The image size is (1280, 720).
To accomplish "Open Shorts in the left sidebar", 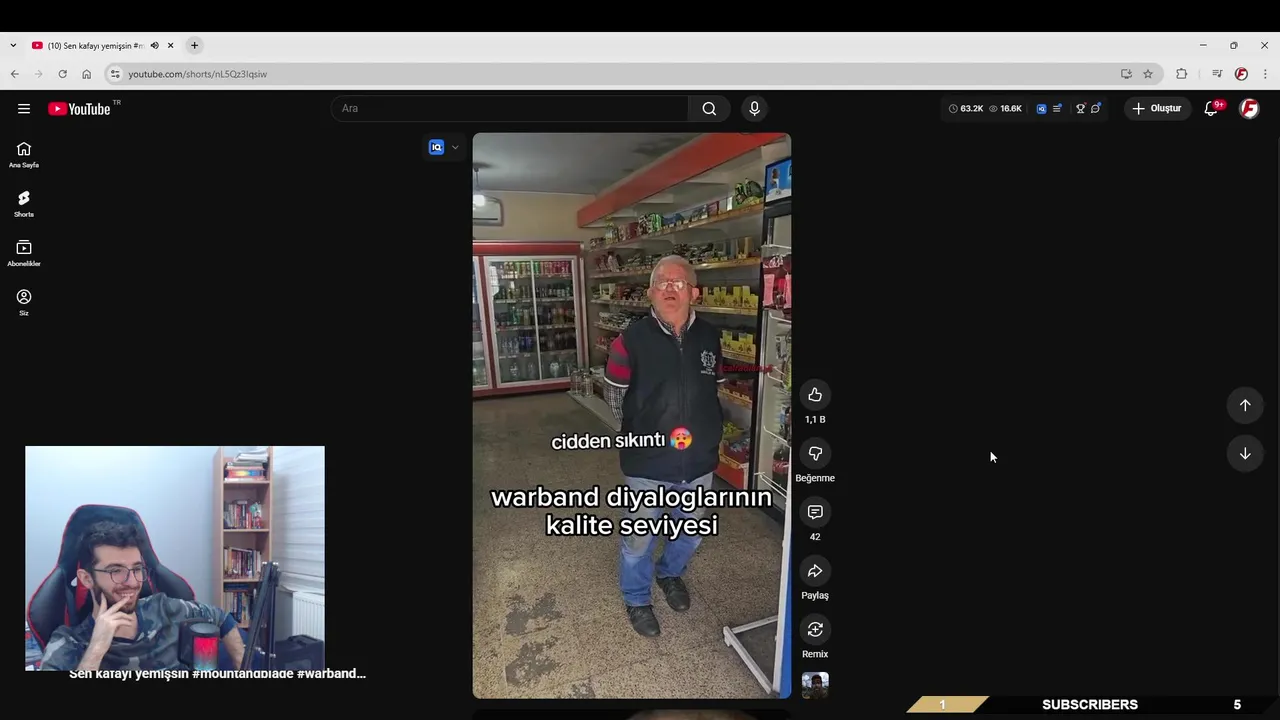I will [24, 204].
